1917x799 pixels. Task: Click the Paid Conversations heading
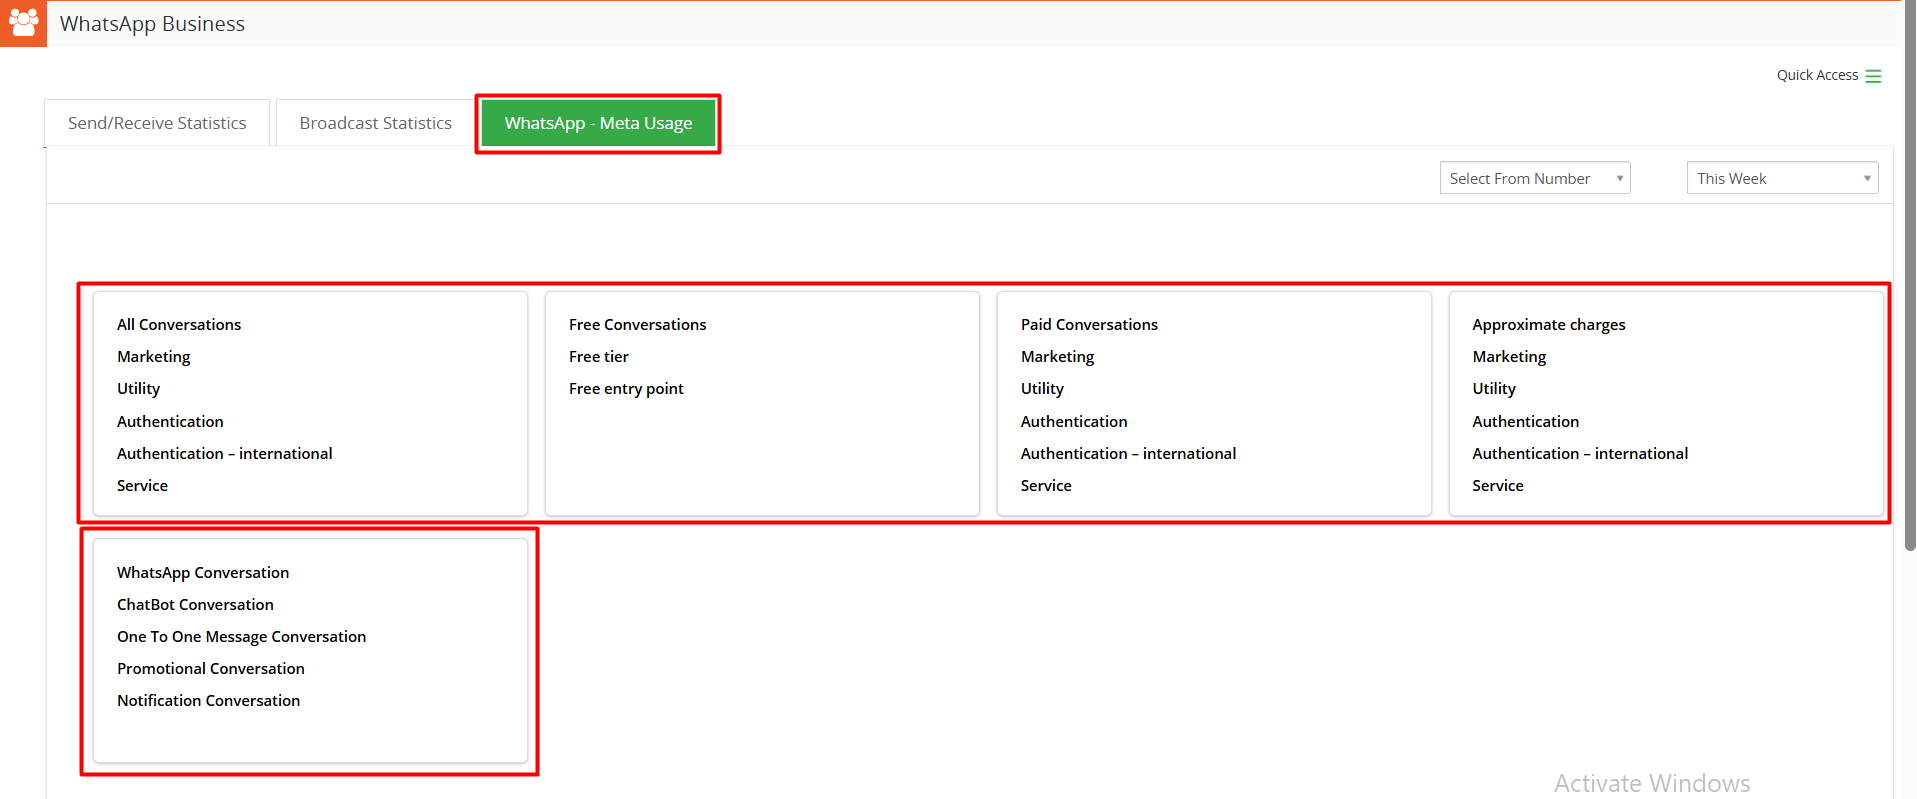pos(1089,325)
